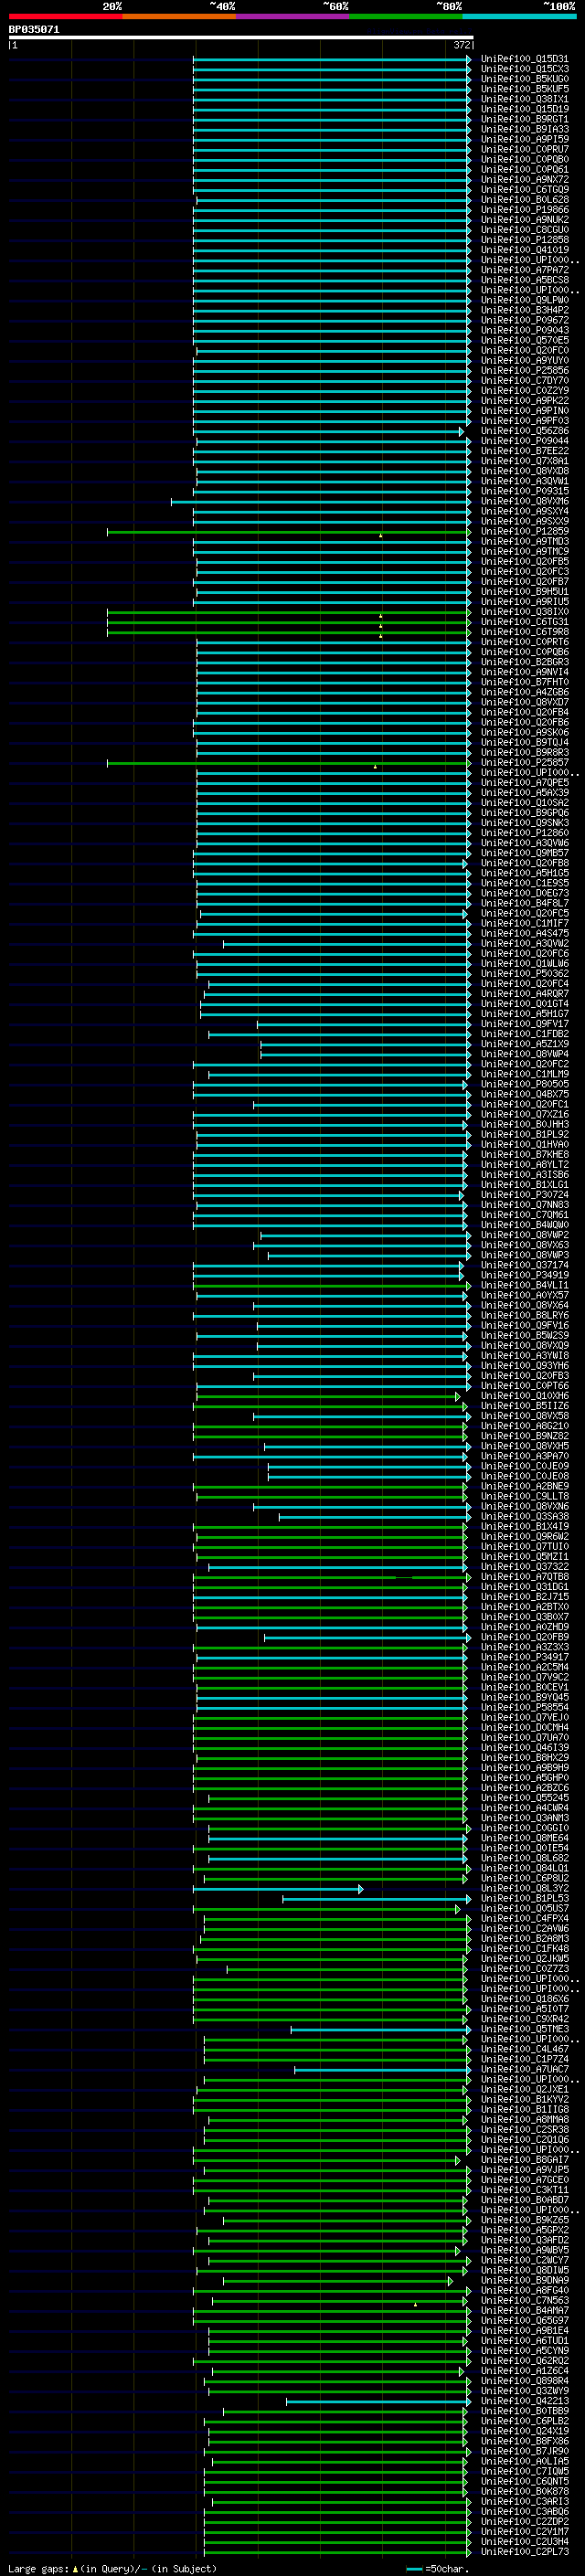Screen dimensions: 585x2576
Task: Click hit label UniRef100_C6TG31
Action: tap(525, 621)
